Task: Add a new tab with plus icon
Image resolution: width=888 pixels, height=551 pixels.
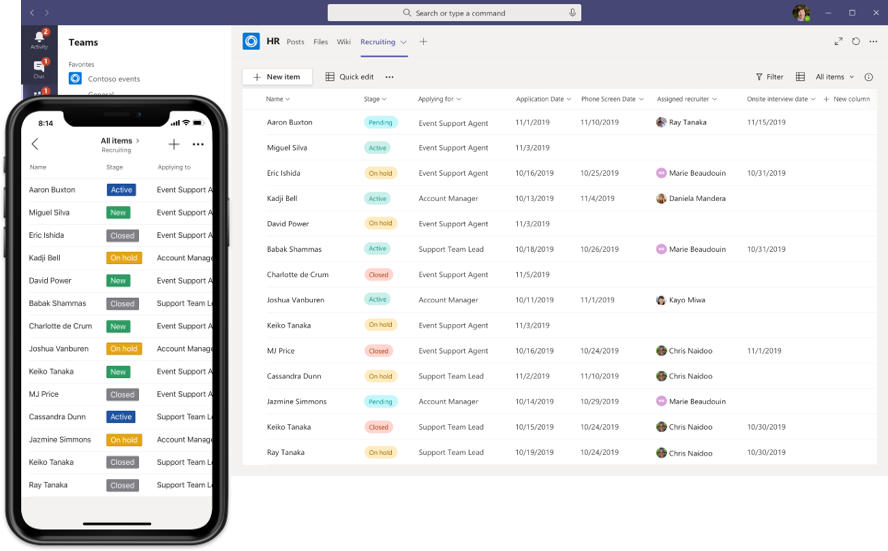Action: click(423, 42)
